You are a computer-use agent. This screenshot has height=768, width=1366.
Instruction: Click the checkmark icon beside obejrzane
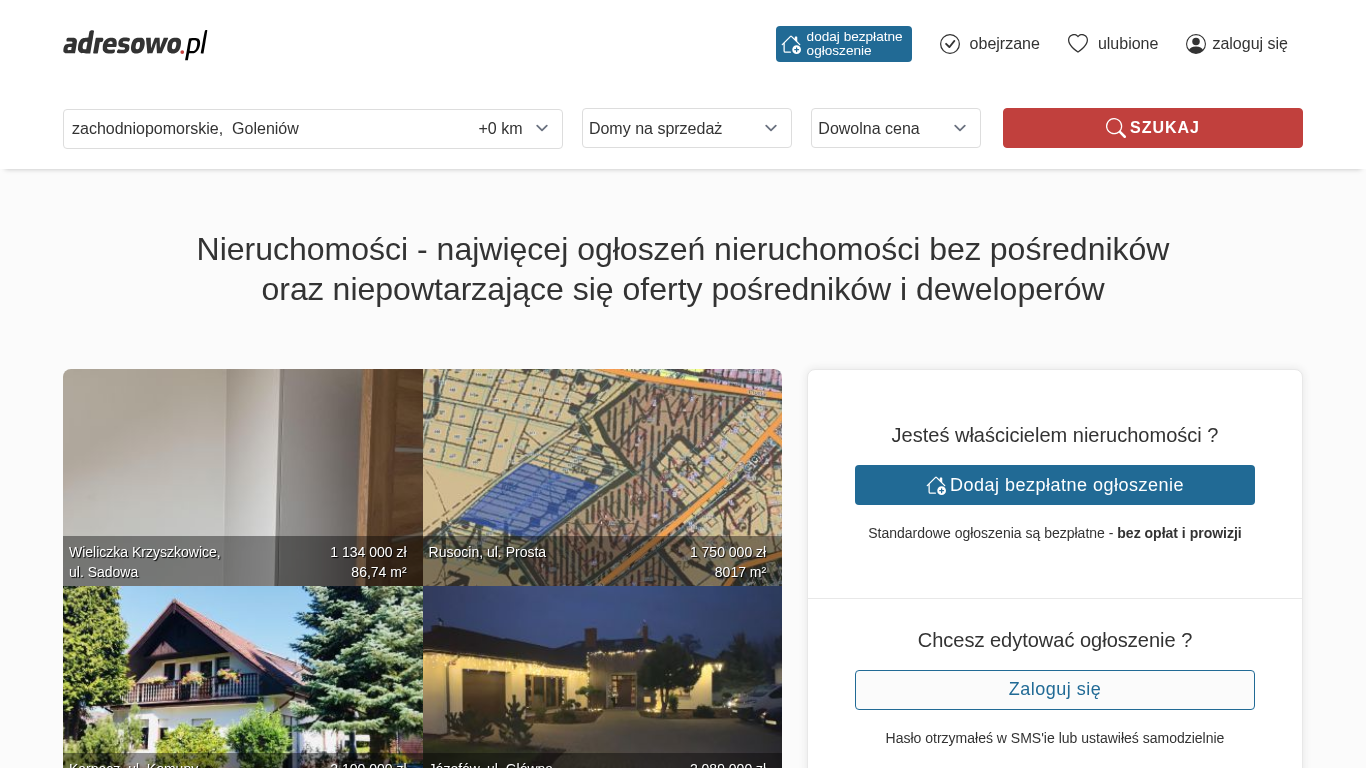pos(950,44)
